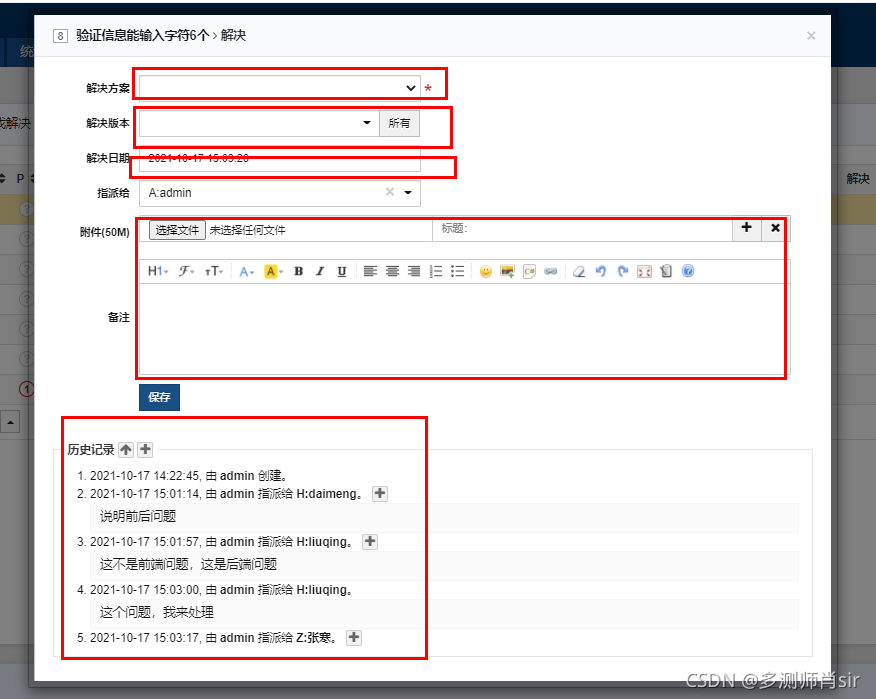This screenshot has width=876, height=699.
Task: Click the 验证信息能输入字符6个 title
Action: click(142, 36)
